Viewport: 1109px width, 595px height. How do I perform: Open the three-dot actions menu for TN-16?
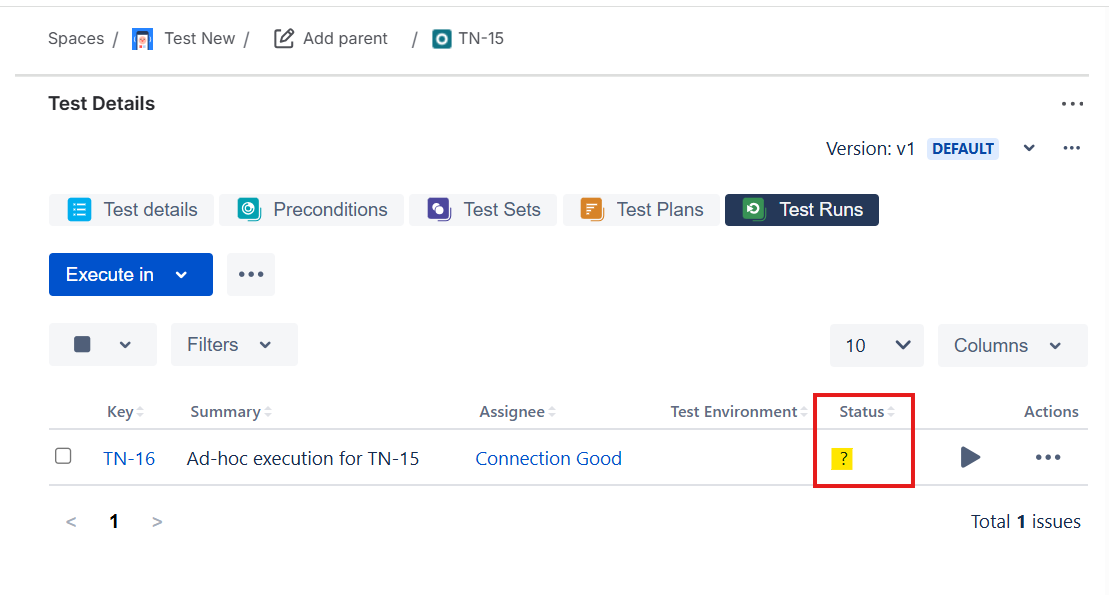pos(1048,458)
